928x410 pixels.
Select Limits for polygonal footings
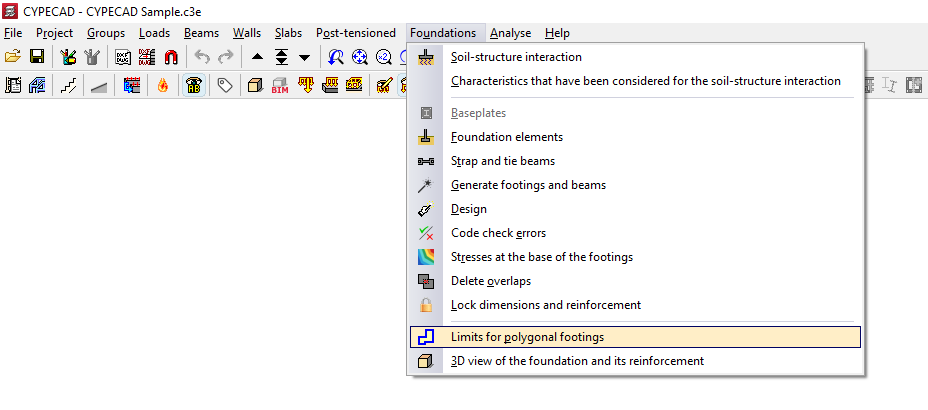527,337
